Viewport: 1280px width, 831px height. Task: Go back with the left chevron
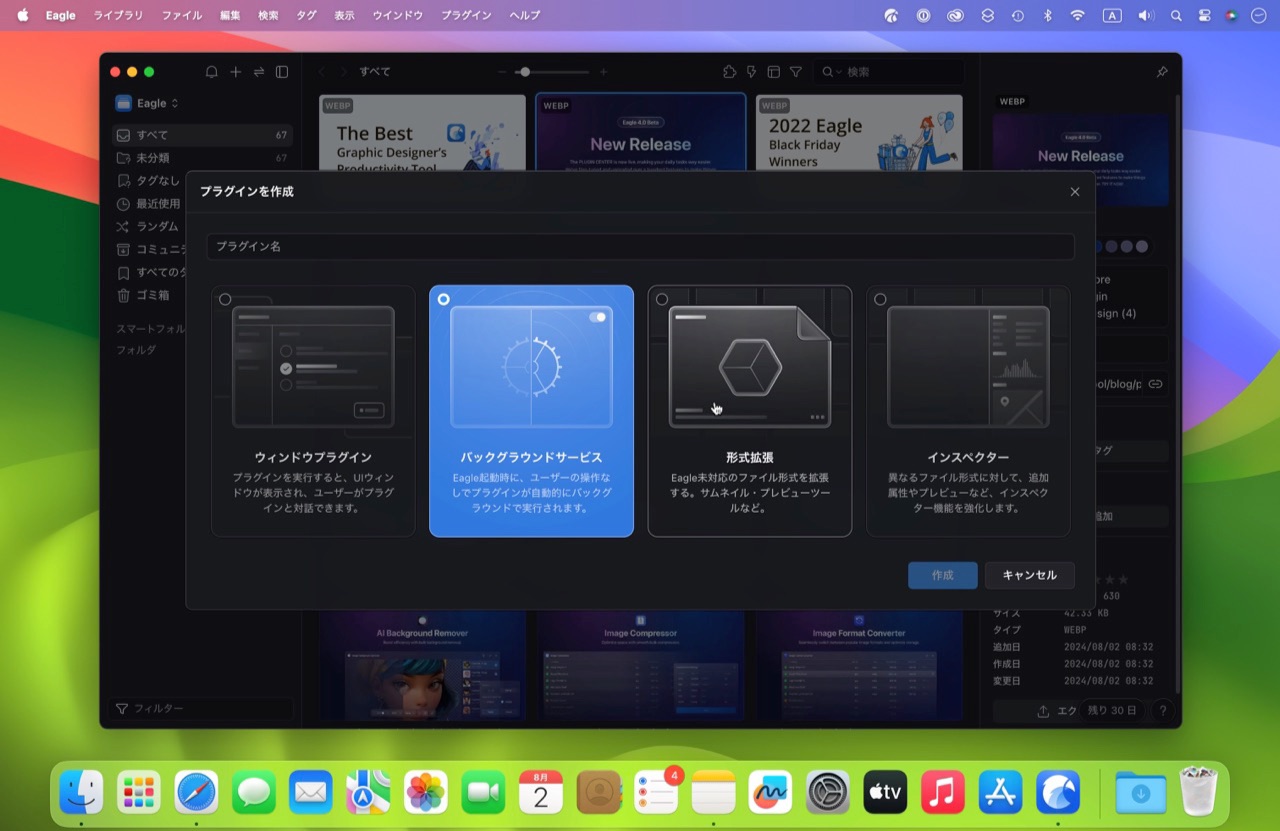tap(321, 72)
